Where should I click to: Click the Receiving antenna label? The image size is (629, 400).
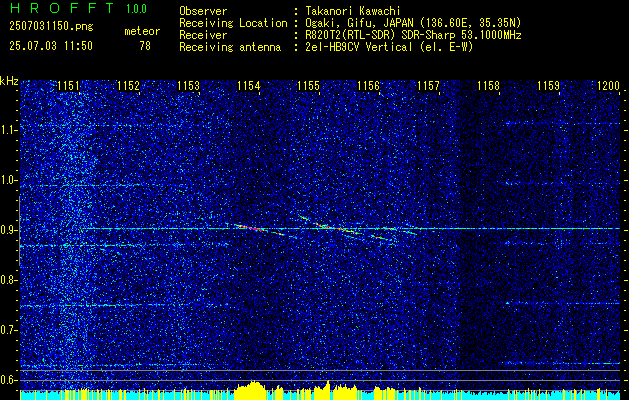[x=230, y=47]
